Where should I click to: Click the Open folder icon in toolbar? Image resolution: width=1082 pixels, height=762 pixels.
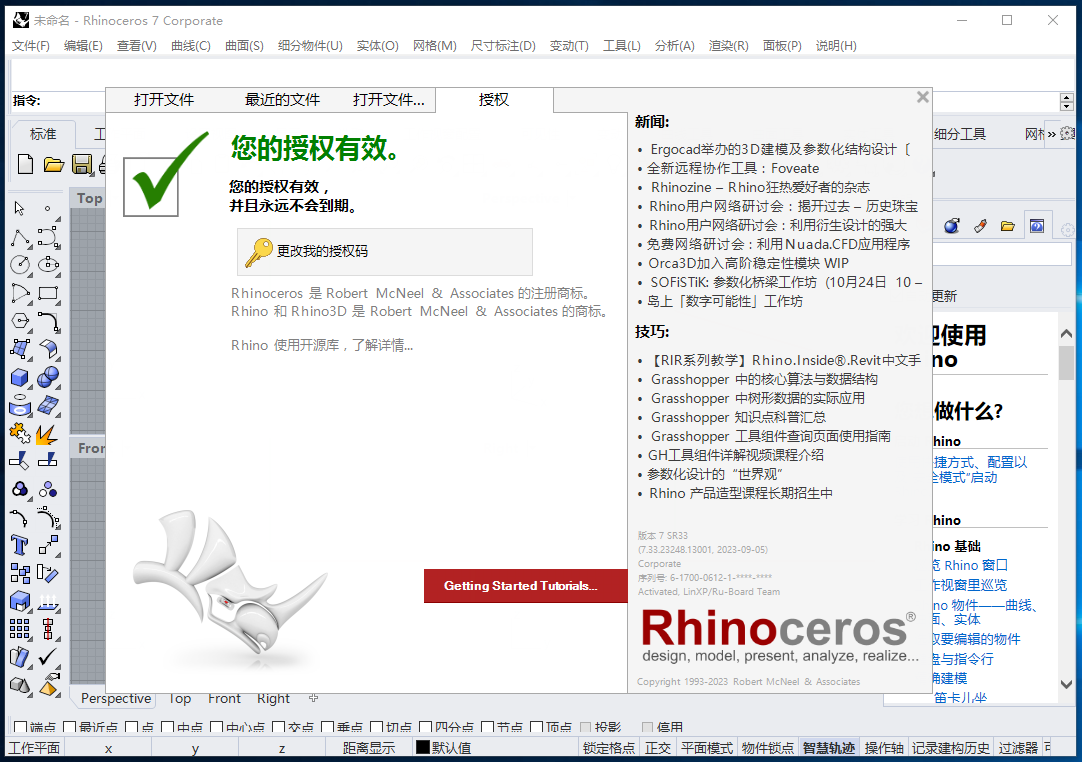coord(53,164)
